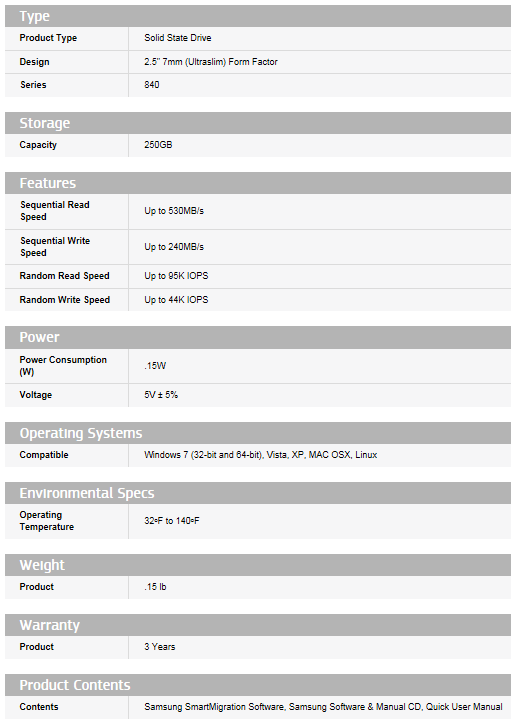Click the Up to 530MB/s read speed

pos(174,211)
